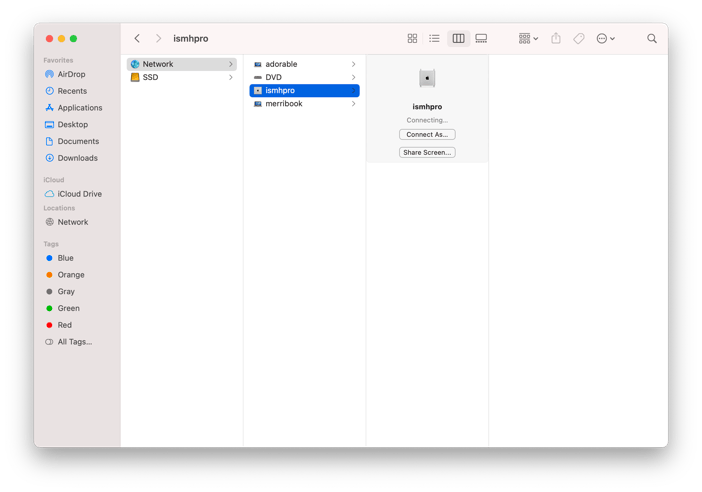Select the merribook computer
Image resolution: width=702 pixels, height=492 pixels.
304,104
